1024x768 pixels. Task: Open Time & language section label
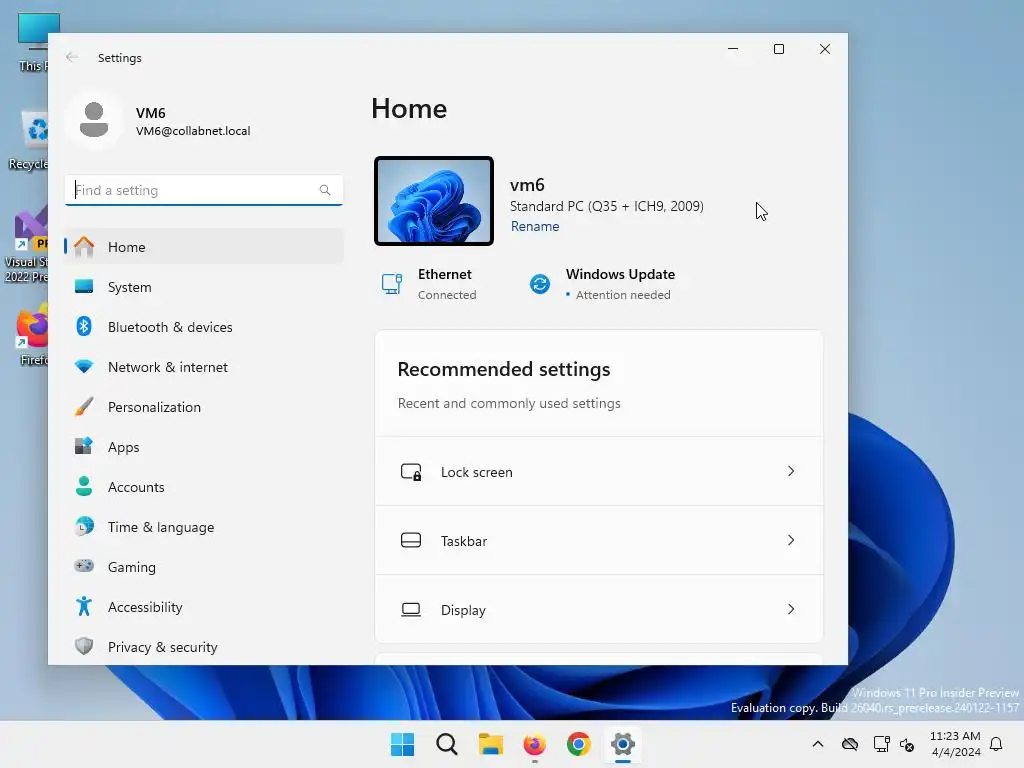(x=161, y=527)
